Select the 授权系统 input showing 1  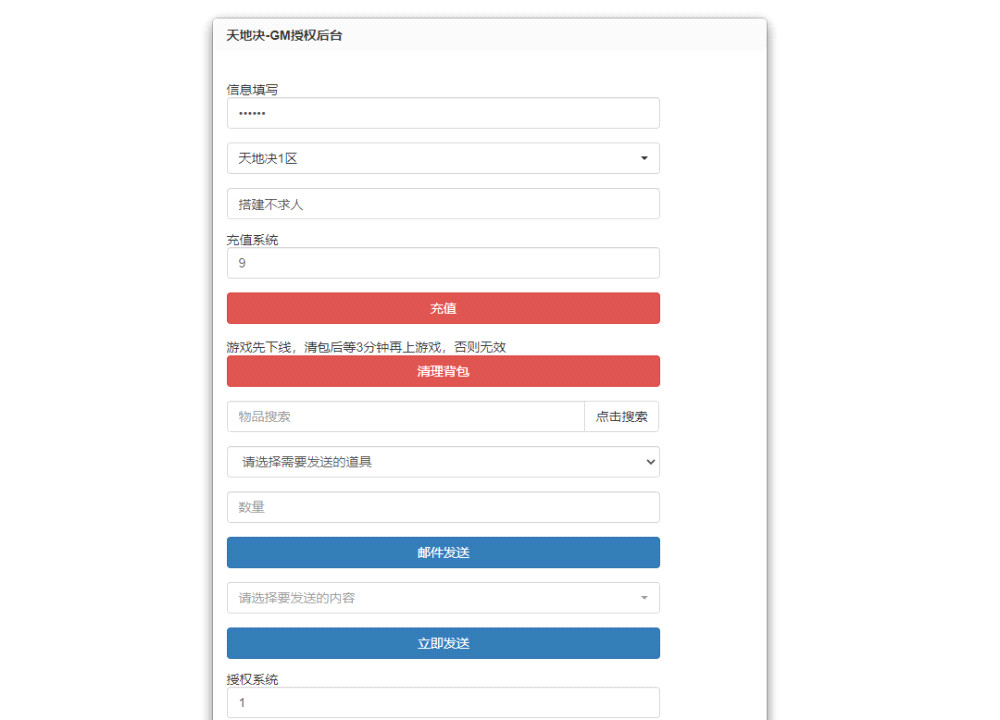pyautogui.click(x=443, y=702)
